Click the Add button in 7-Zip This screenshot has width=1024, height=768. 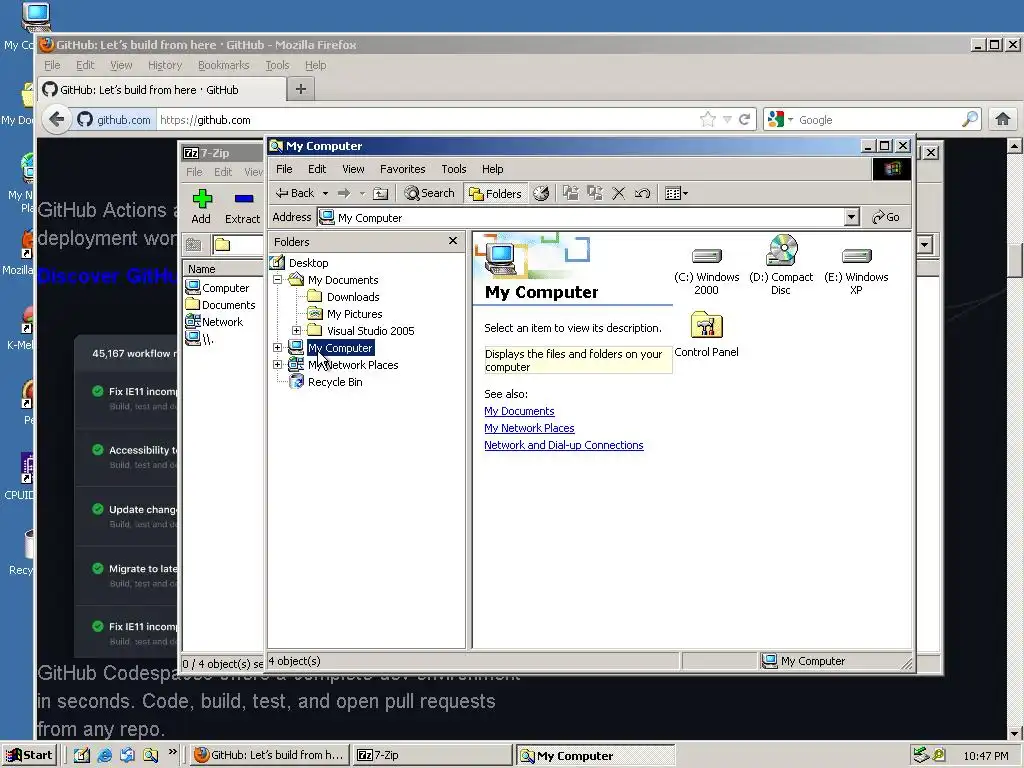[201, 206]
